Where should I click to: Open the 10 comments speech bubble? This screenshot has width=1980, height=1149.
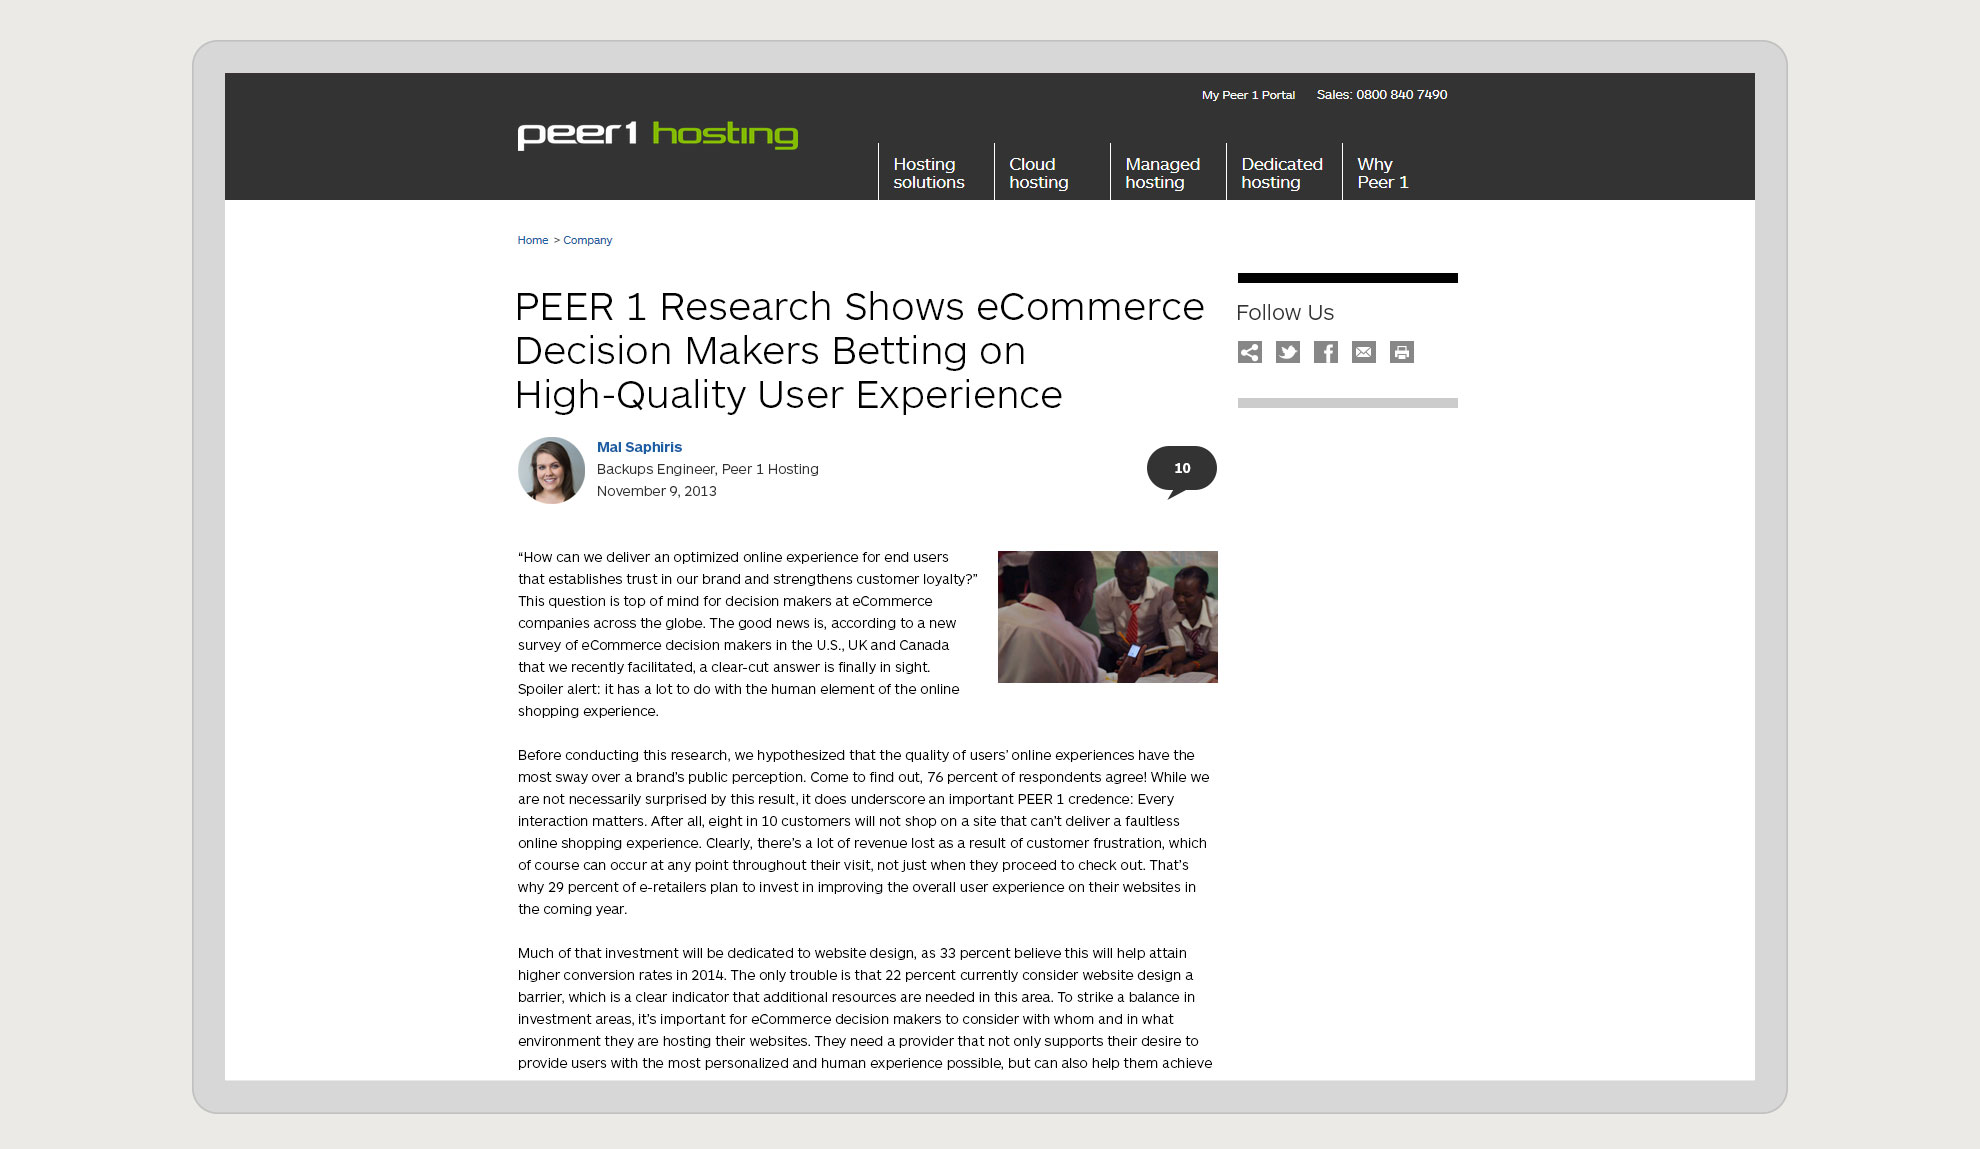pos(1181,470)
